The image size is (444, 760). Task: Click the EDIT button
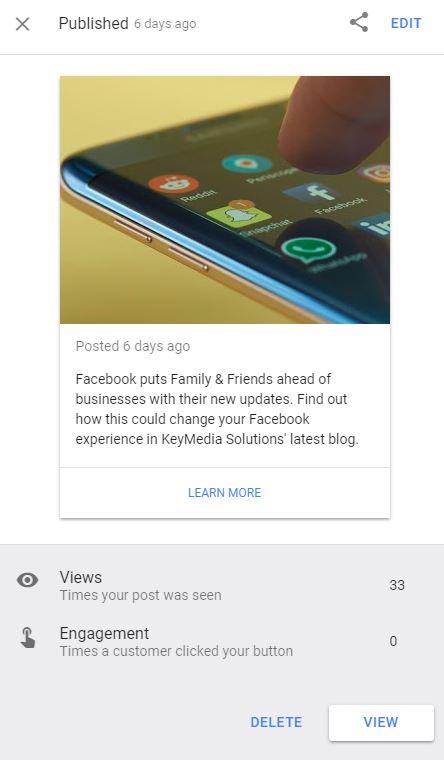coord(406,23)
